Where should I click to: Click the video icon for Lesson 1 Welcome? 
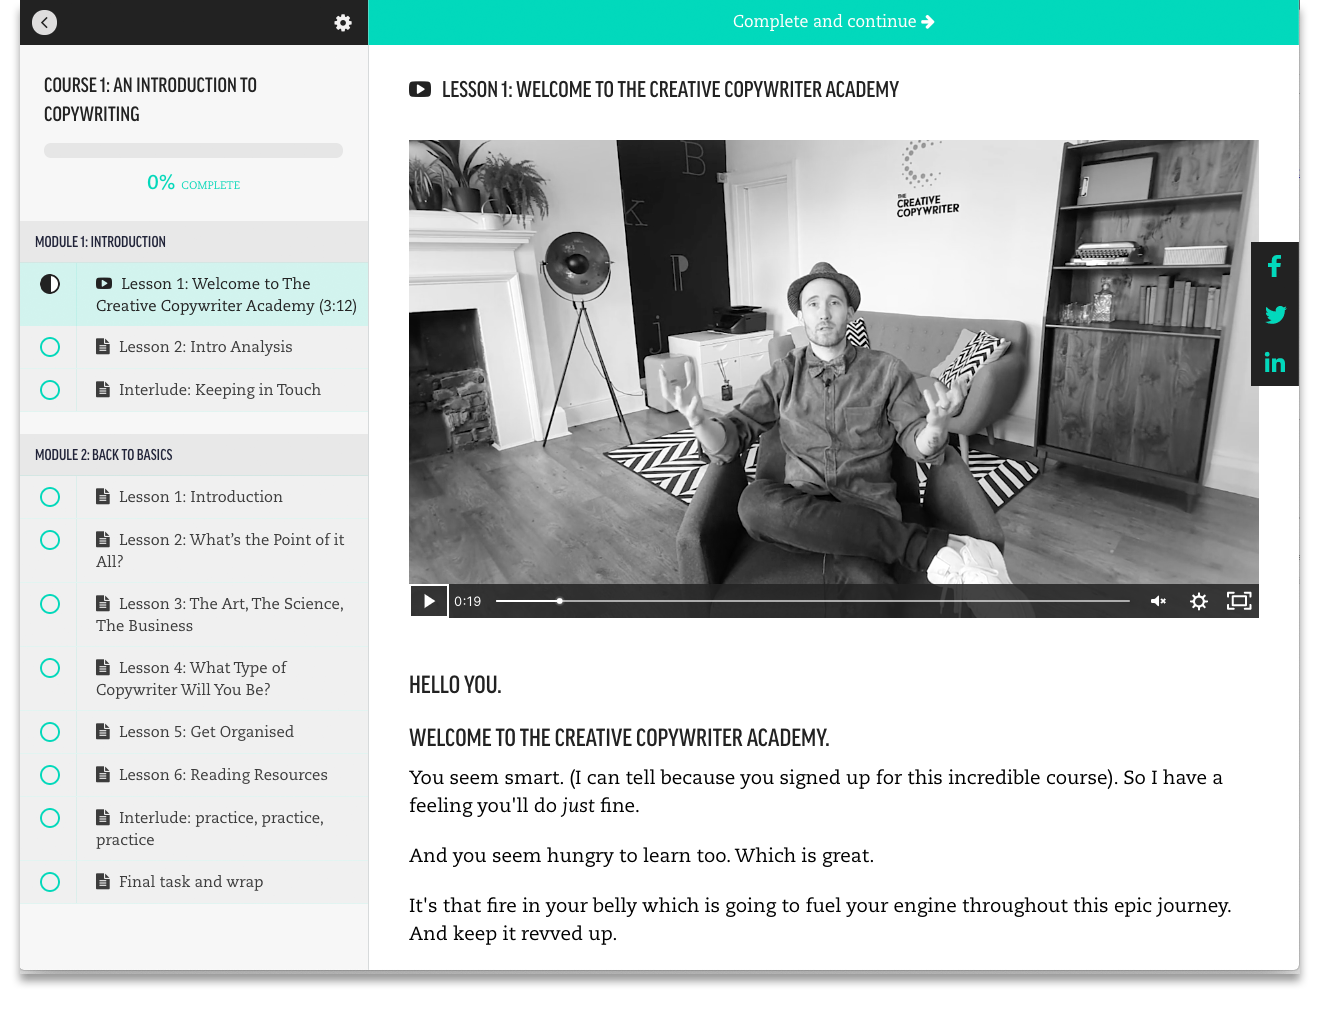pos(104,284)
